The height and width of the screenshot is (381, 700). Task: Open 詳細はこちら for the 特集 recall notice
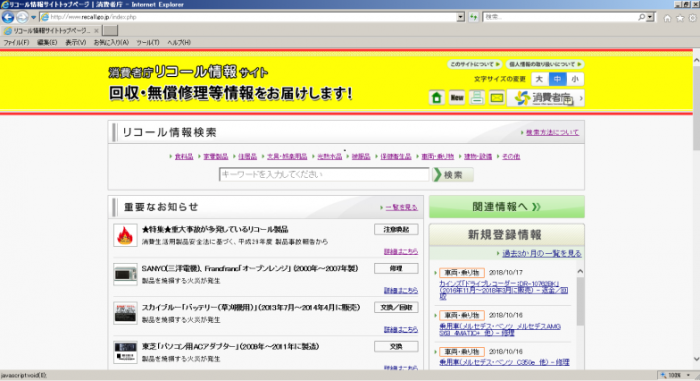pyautogui.click(x=401, y=251)
